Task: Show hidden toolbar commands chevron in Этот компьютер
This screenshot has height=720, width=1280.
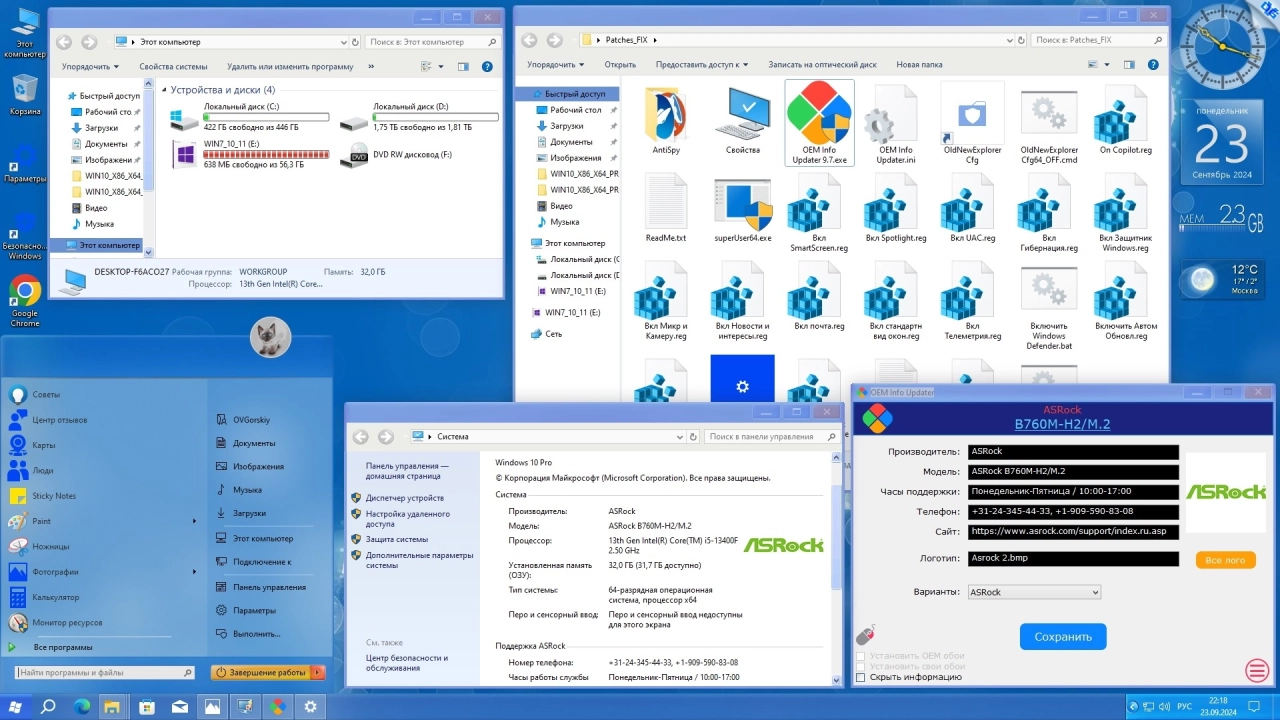Action: [x=371, y=66]
